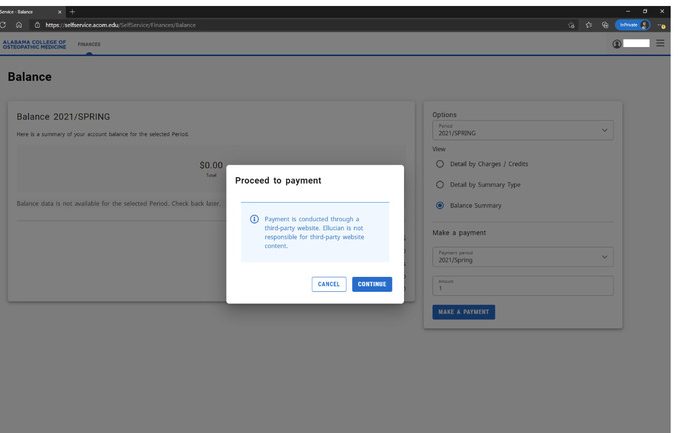Click the favorites star icon
The image size is (700, 433).
(589, 25)
